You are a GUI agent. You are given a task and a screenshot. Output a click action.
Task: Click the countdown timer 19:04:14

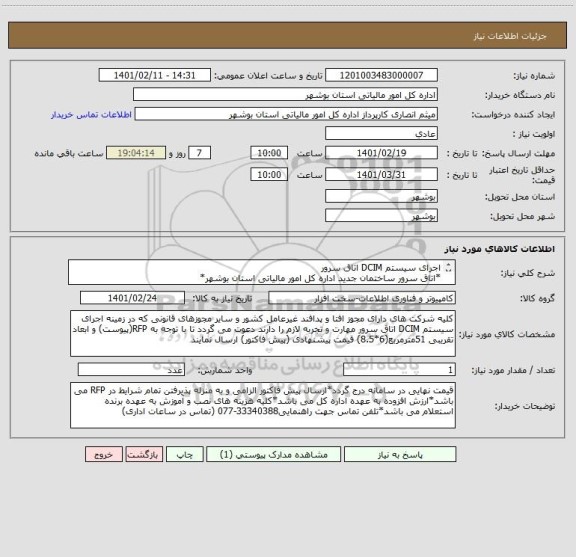pos(136,153)
